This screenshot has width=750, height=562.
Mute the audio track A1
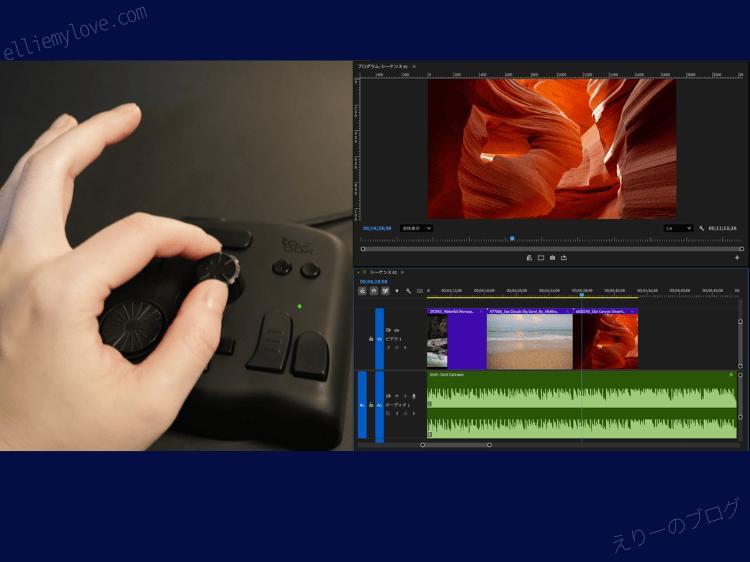click(x=395, y=396)
